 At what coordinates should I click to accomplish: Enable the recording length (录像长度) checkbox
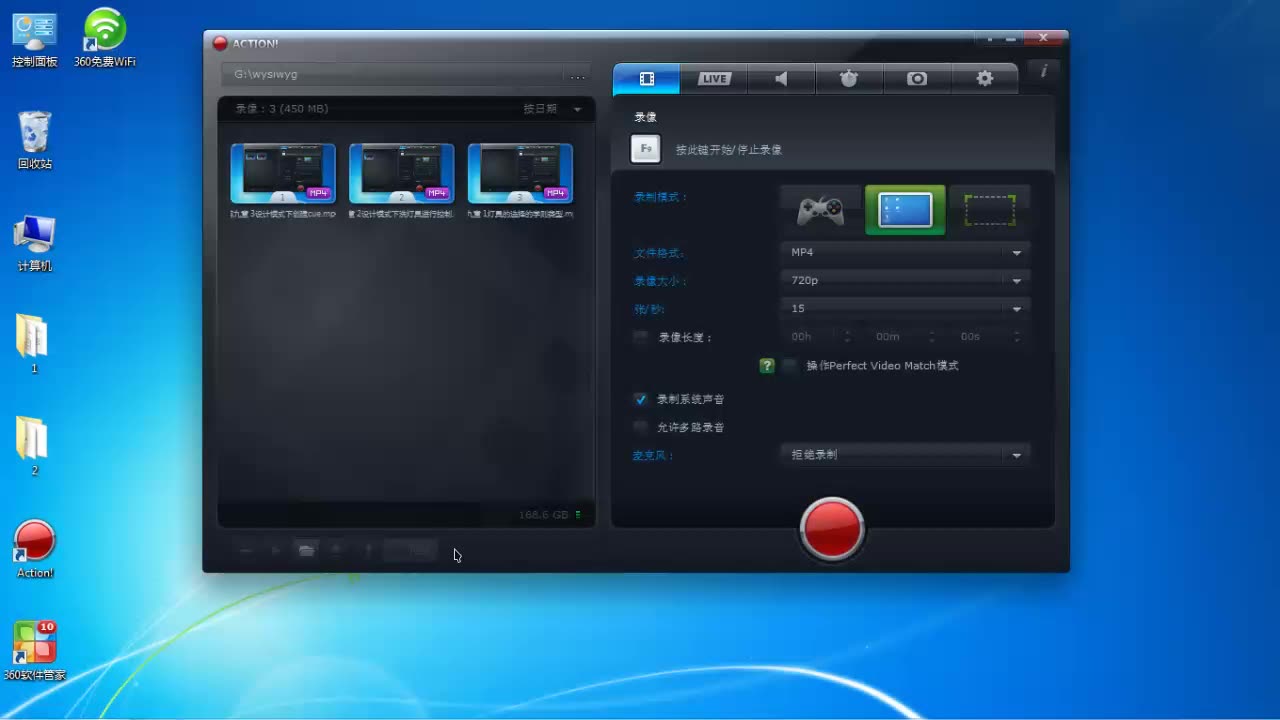[x=641, y=337]
